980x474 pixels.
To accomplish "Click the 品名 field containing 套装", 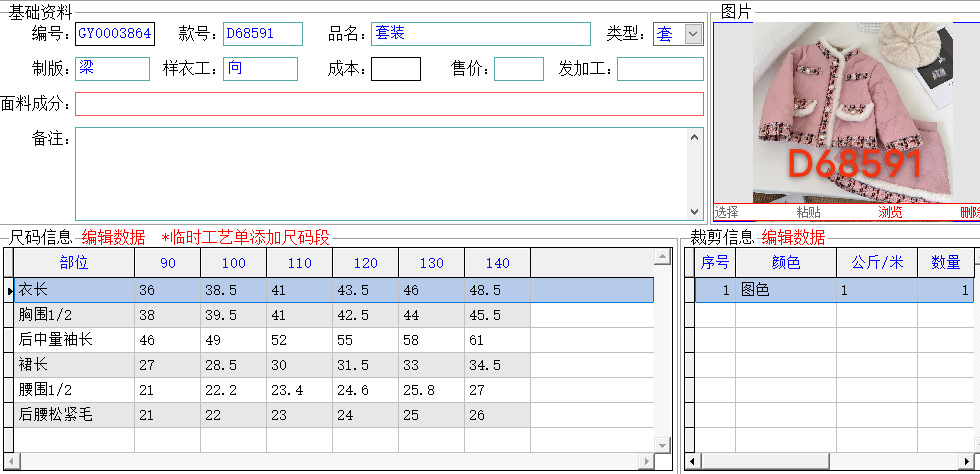I will pyautogui.click(x=481, y=34).
